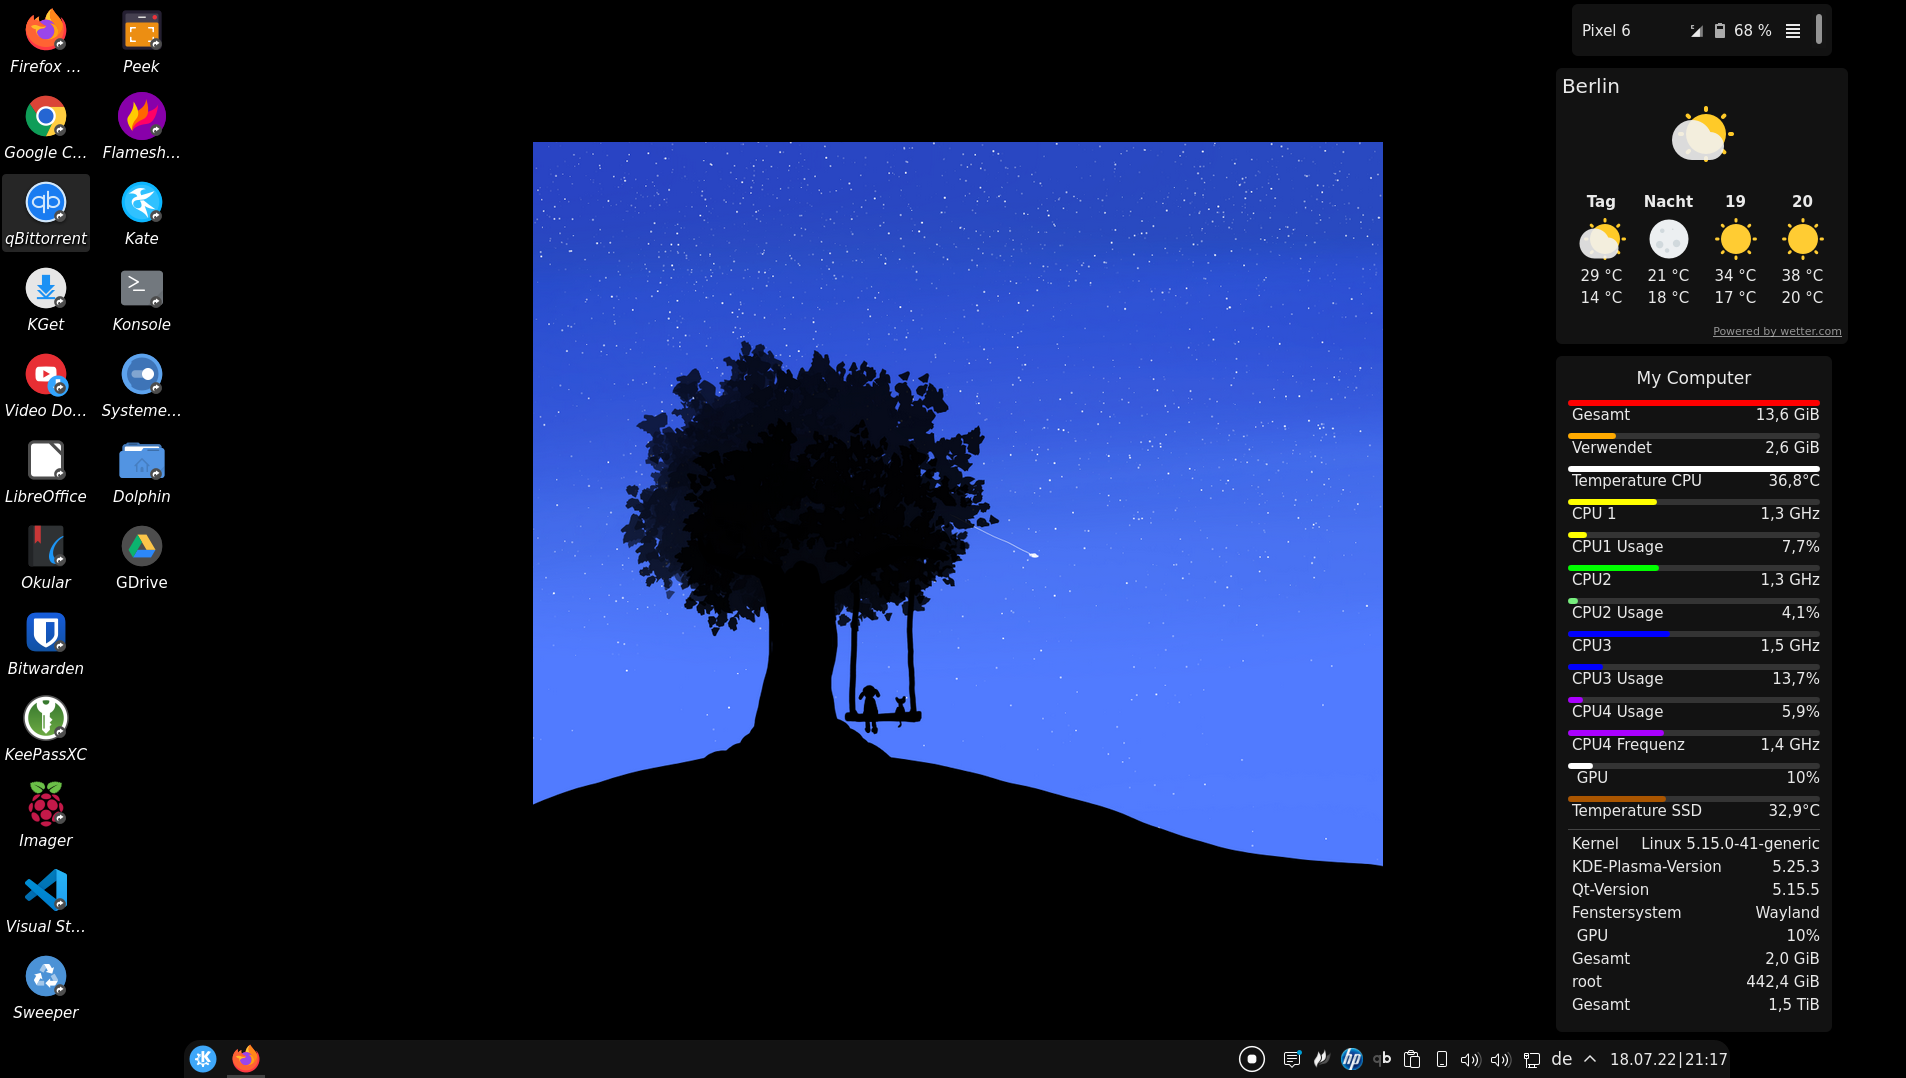
Task: Open Kate text editor icon
Action: click(141, 214)
